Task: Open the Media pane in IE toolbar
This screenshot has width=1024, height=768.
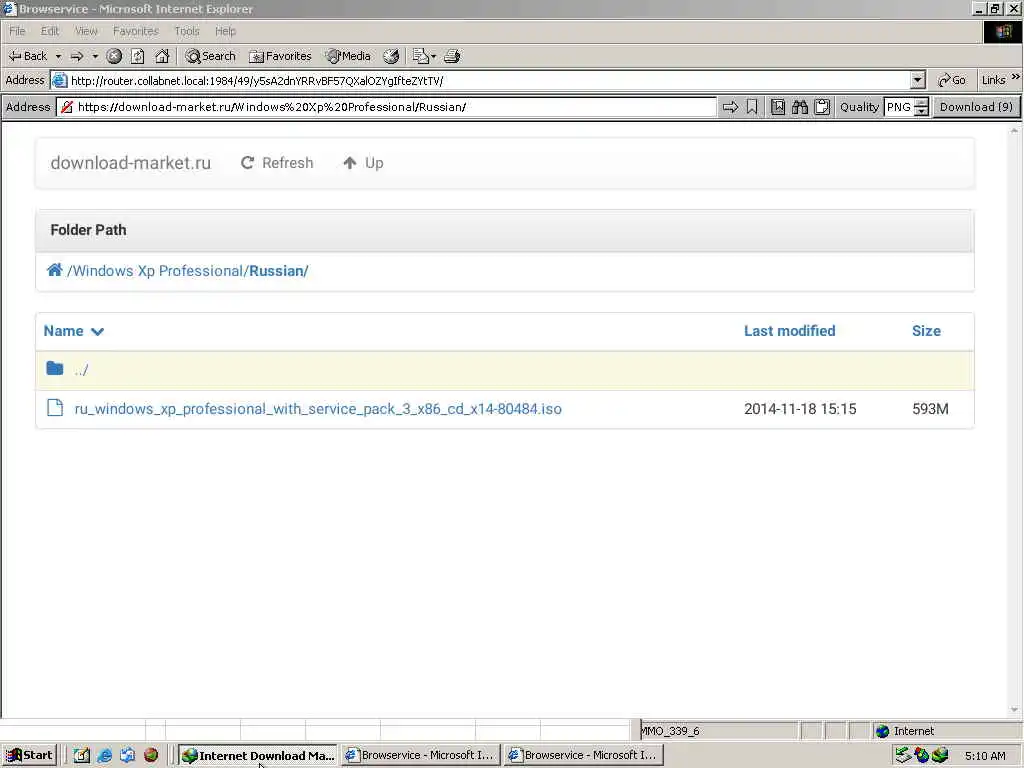Action: 349,56
